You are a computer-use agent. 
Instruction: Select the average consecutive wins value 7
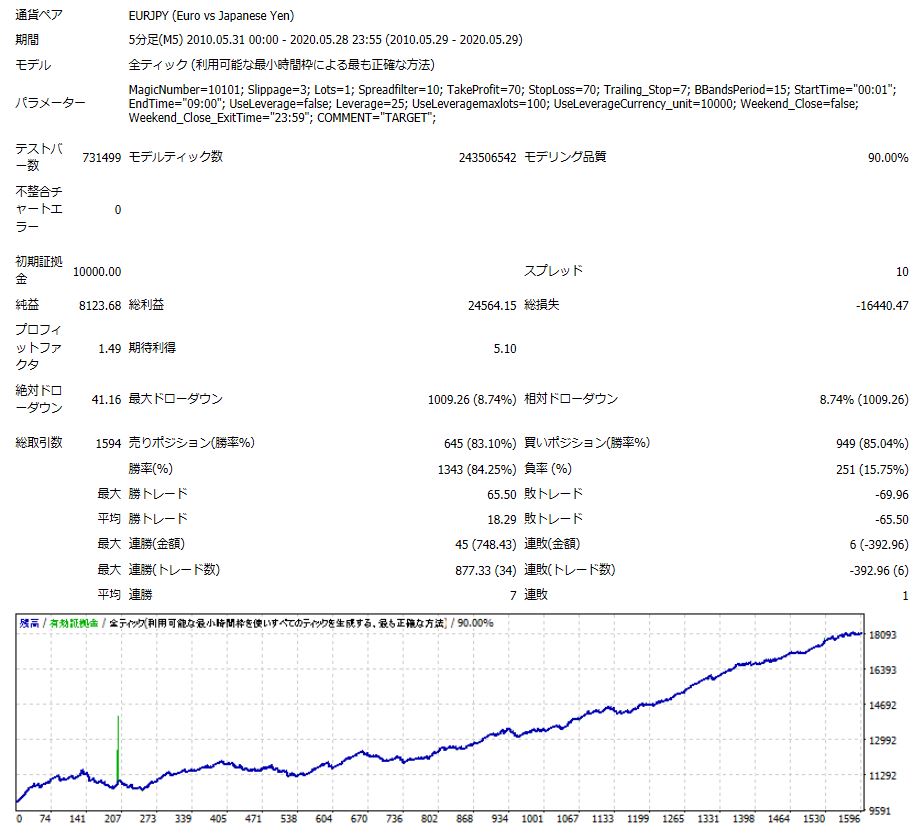coord(513,596)
